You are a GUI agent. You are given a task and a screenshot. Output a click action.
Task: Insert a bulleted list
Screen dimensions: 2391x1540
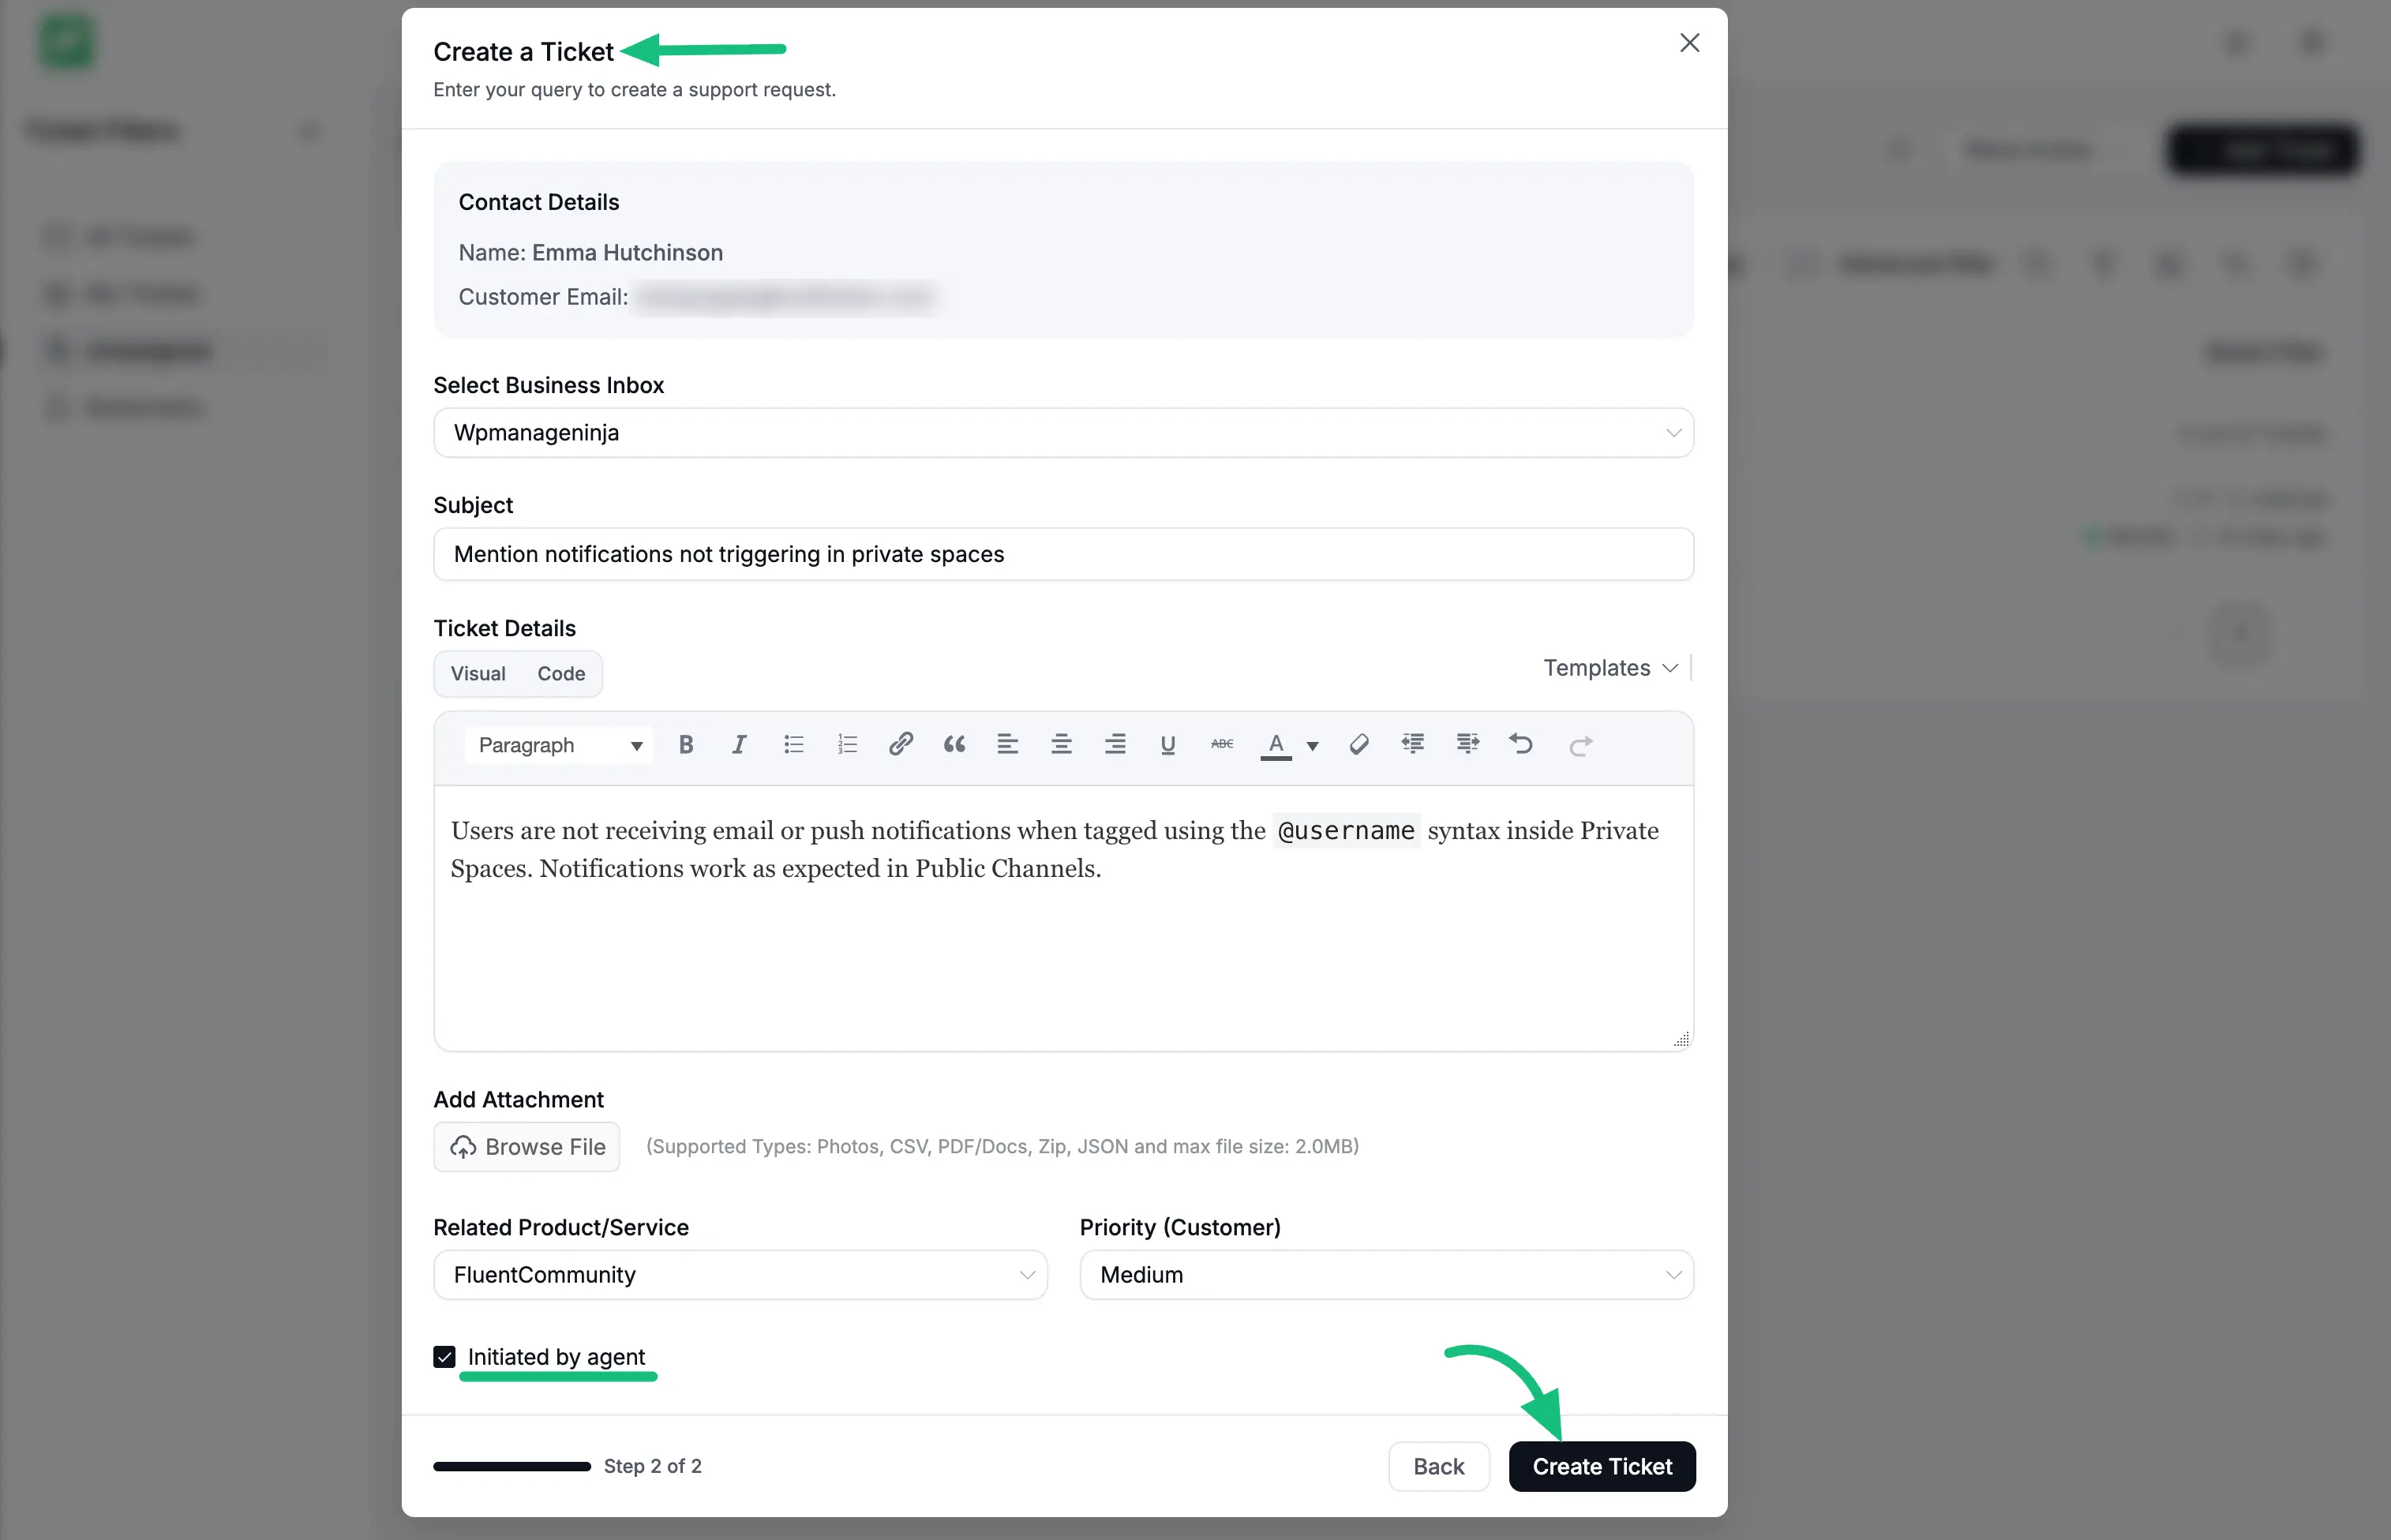tap(793, 744)
